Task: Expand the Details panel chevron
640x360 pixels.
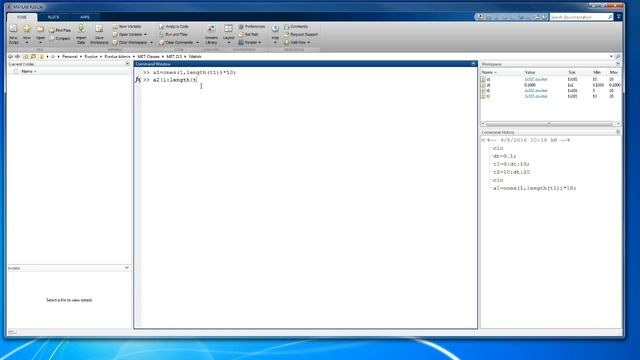Action: (x=127, y=268)
